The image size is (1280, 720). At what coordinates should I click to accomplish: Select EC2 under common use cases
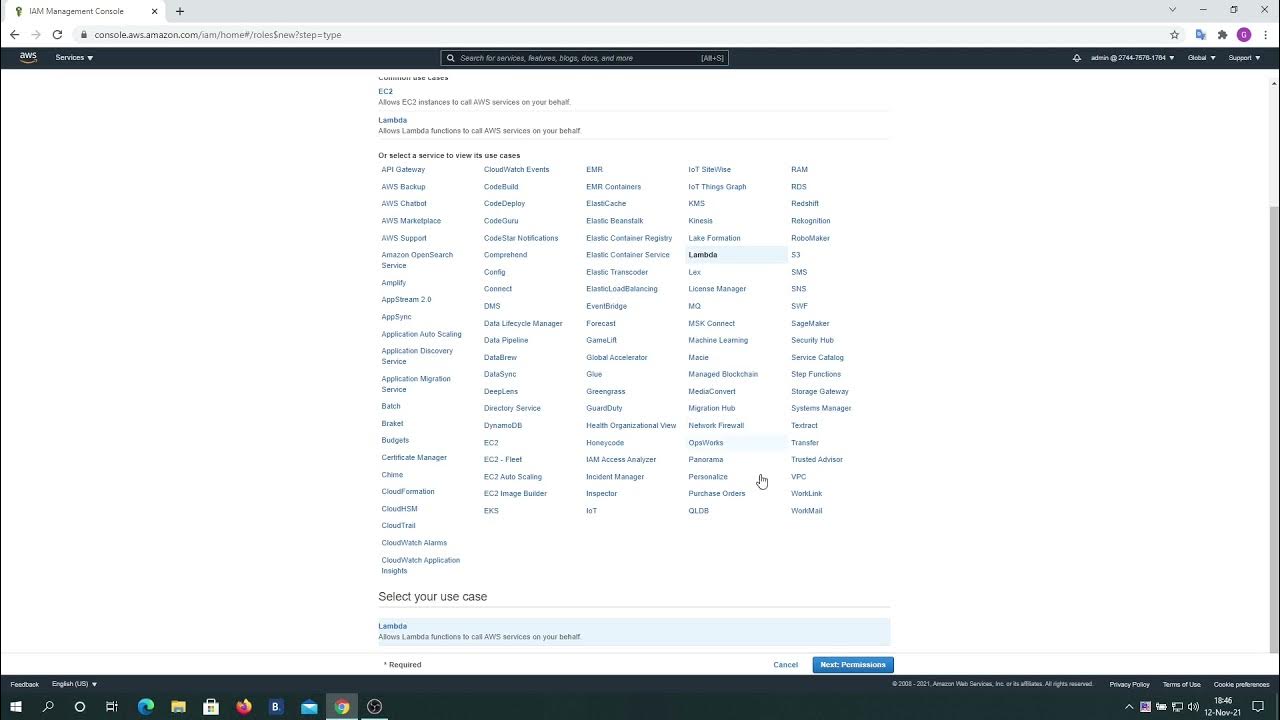(385, 91)
